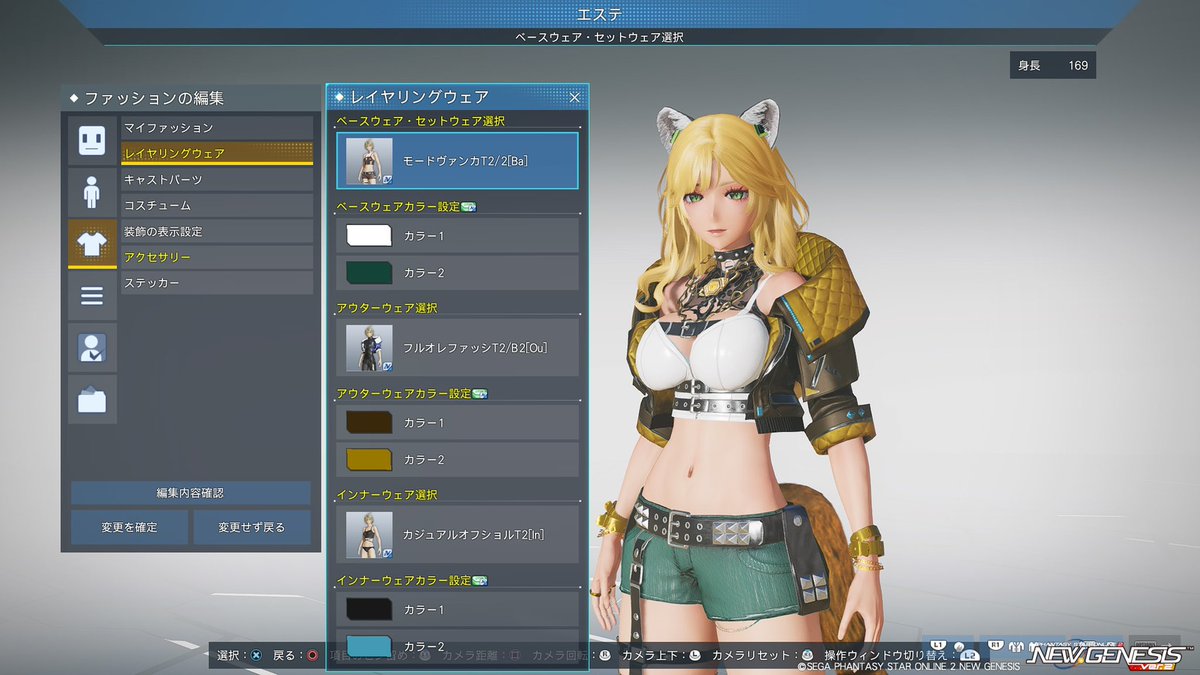Click ベースウェア・セットウェア選択 section heading
The image size is (1200, 675).
click(420, 121)
